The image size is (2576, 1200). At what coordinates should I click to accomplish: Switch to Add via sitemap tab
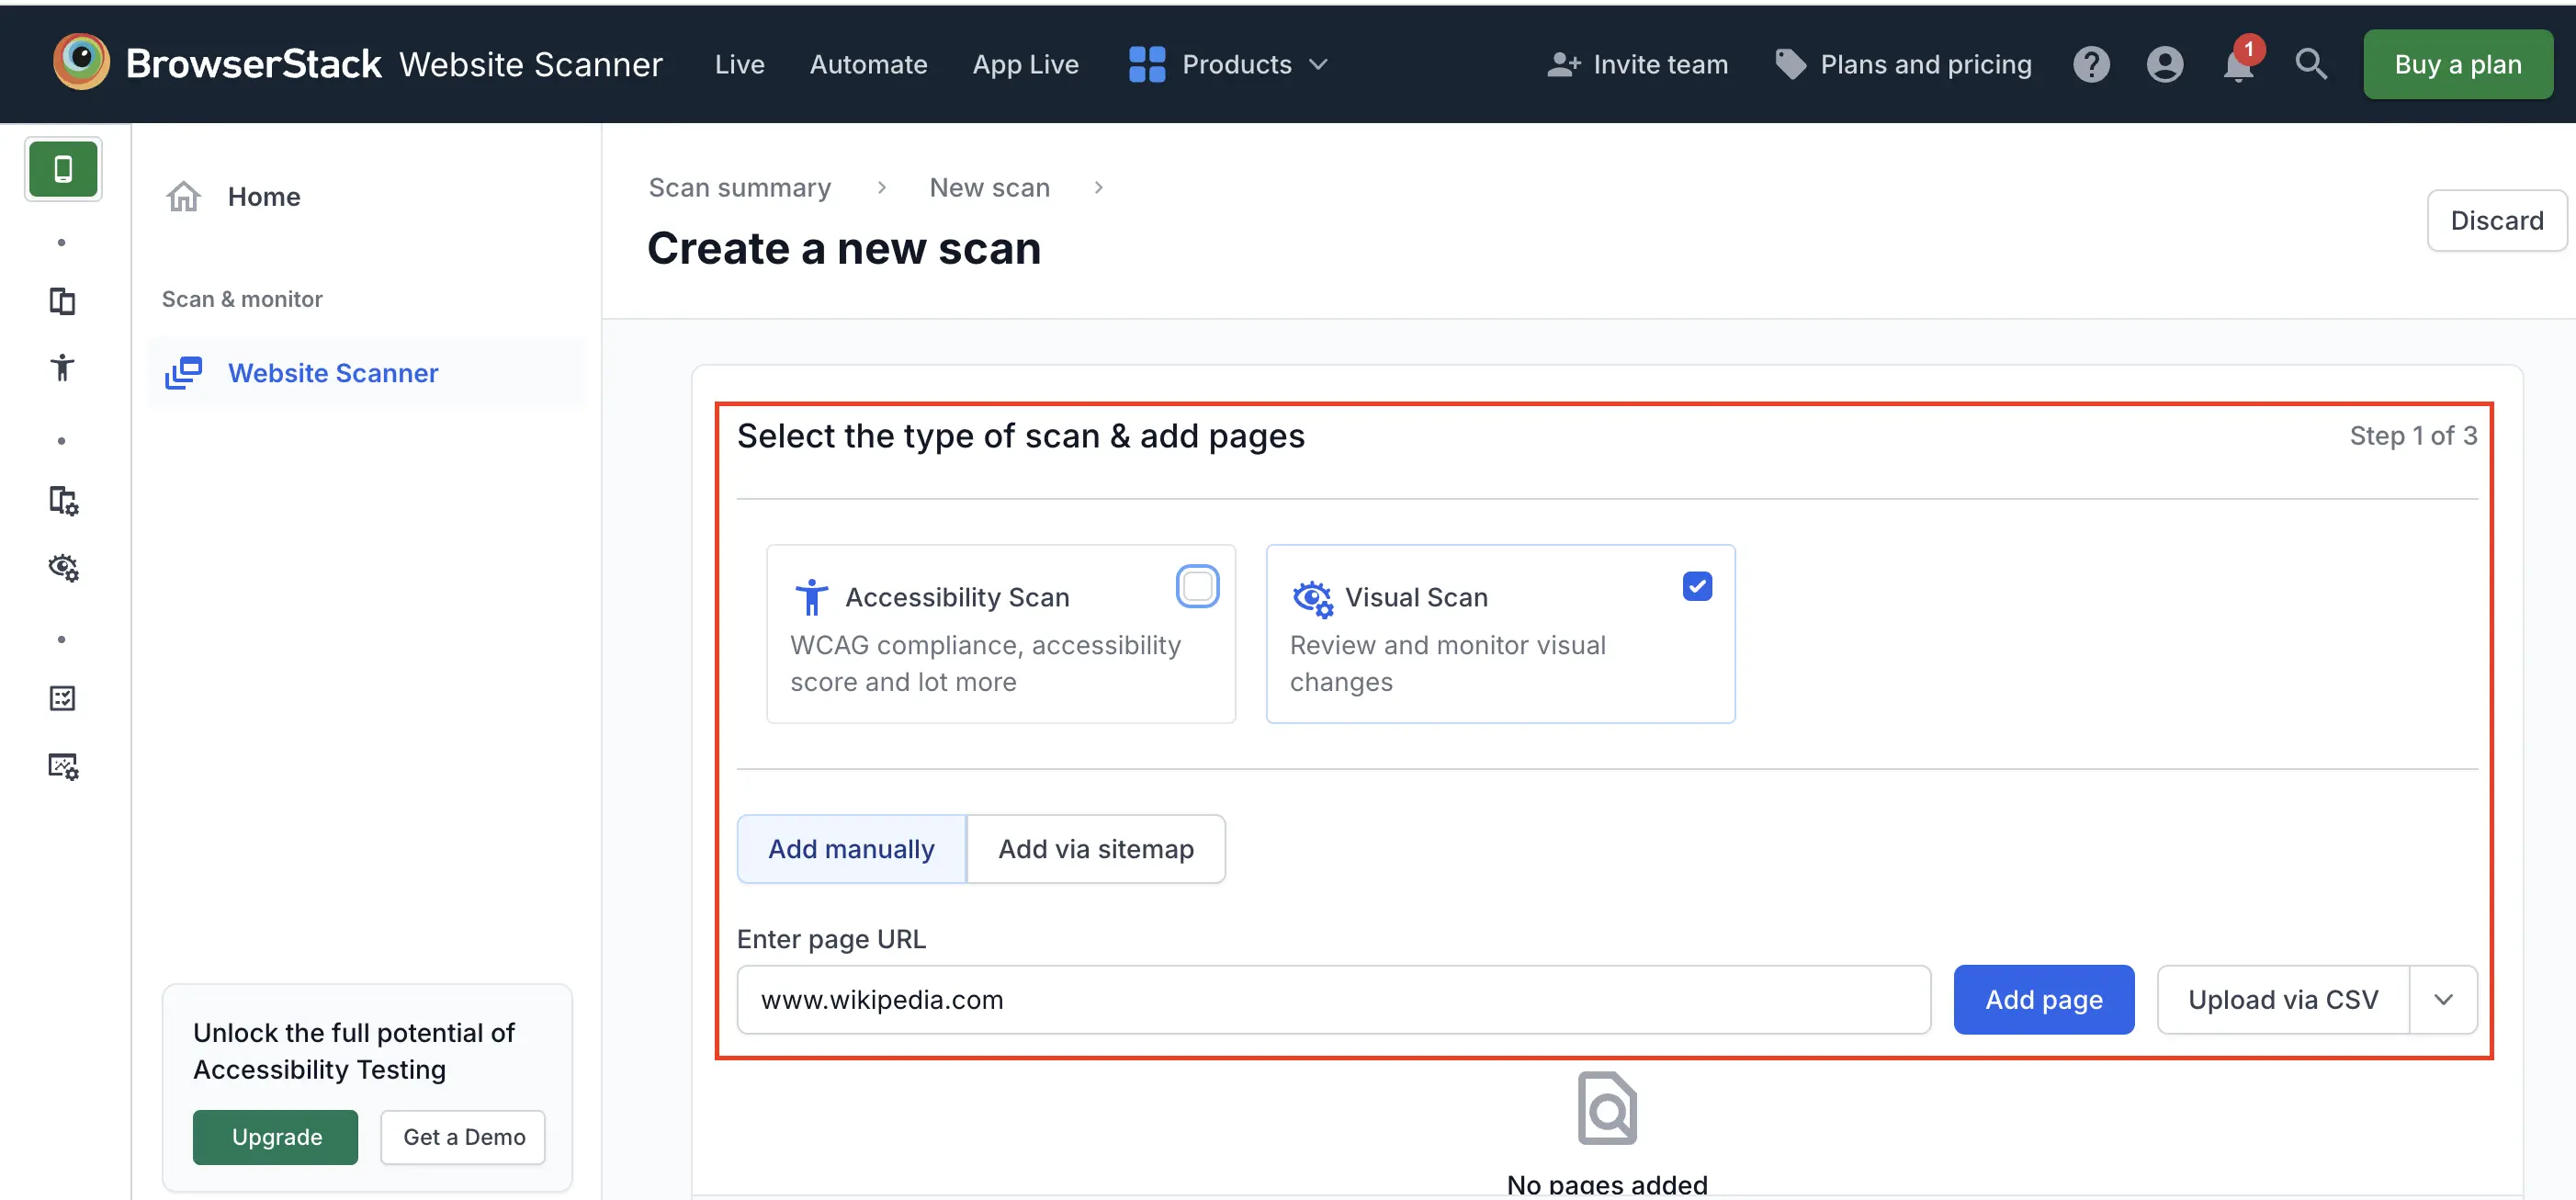(x=1096, y=848)
